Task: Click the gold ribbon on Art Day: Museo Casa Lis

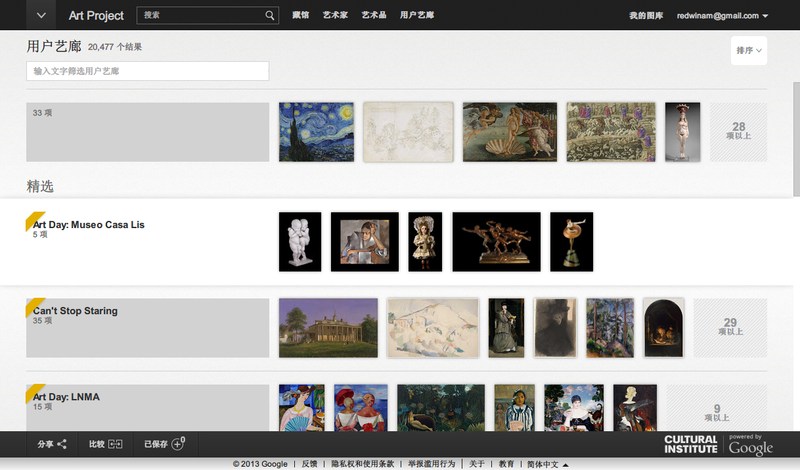Action: coord(35,221)
